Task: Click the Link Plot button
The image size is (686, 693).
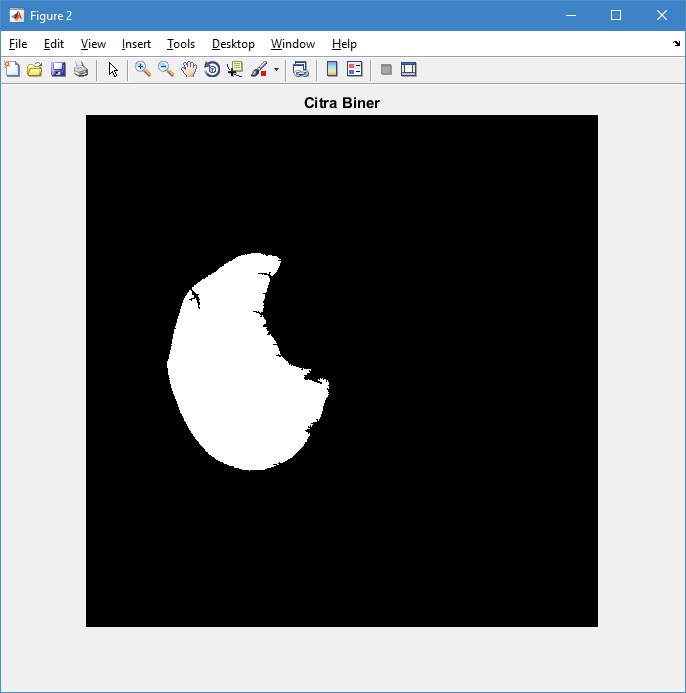Action: 300,69
